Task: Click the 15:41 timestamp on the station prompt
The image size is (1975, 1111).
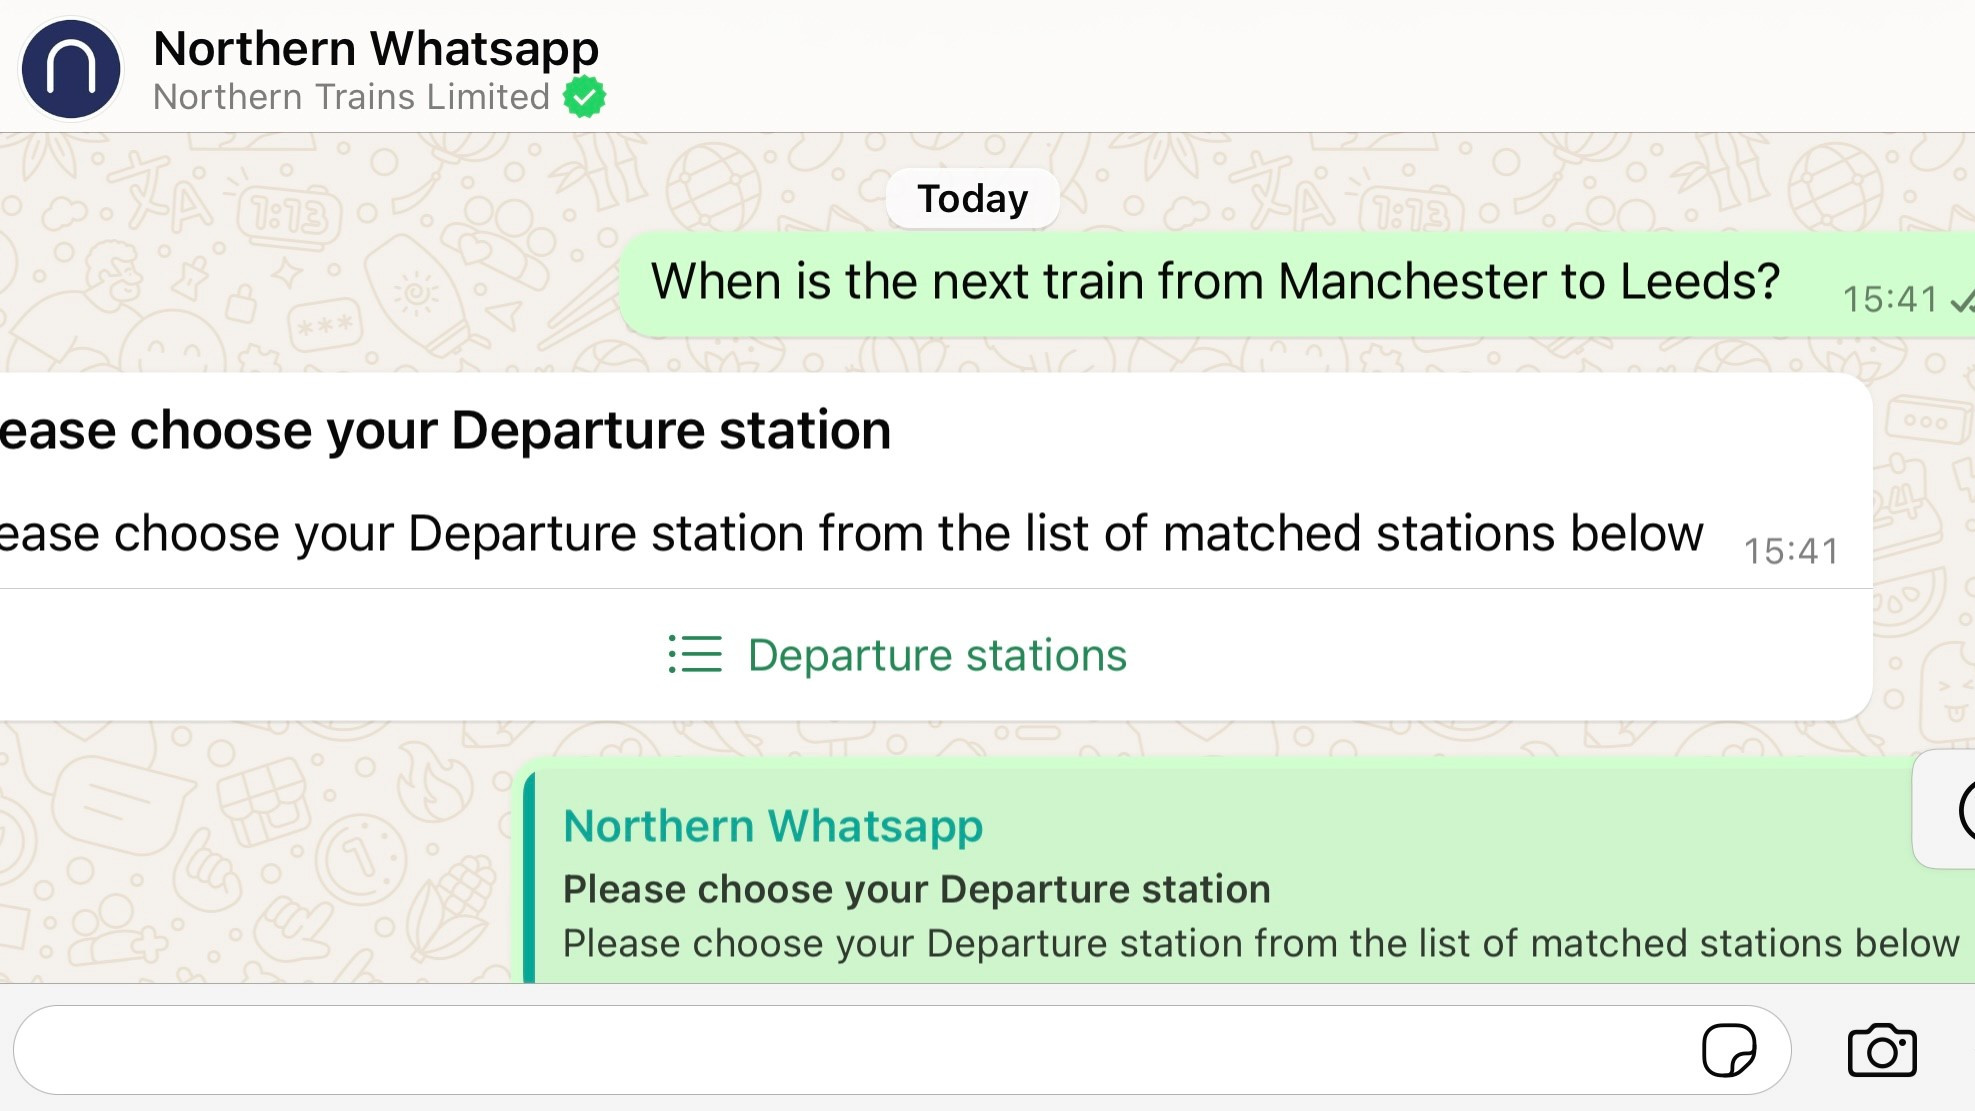Action: [x=1790, y=549]
